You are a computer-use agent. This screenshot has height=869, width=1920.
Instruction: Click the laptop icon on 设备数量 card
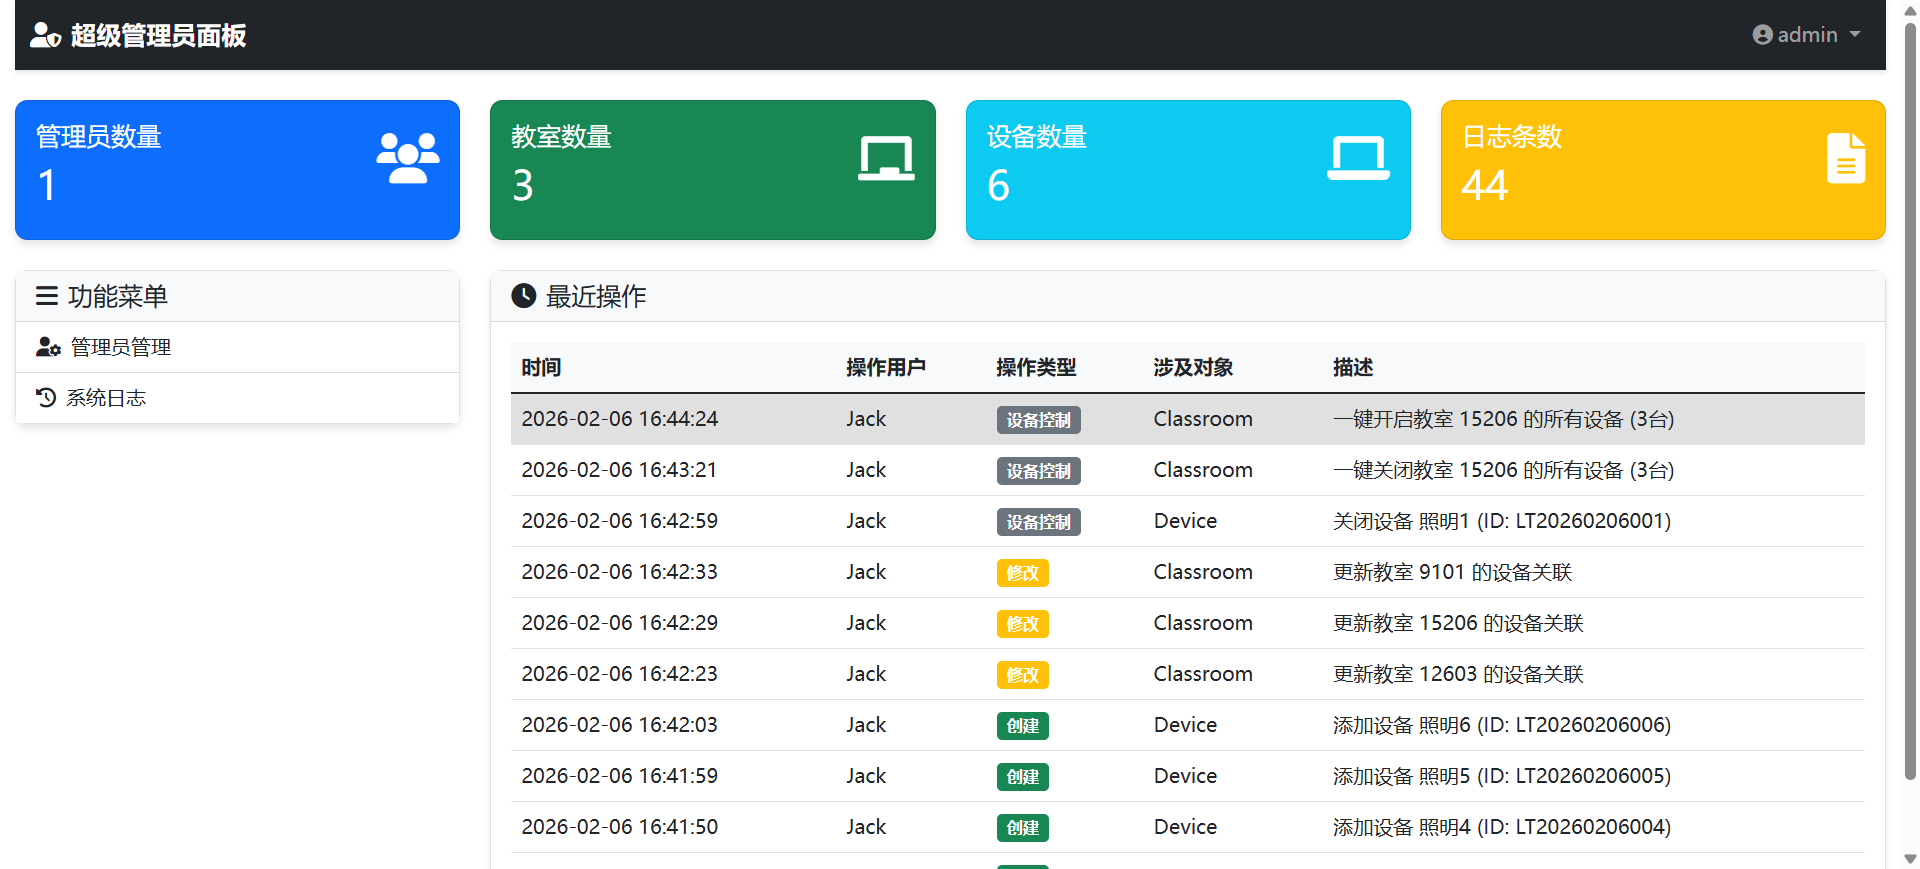click(x=1358, y=158)
